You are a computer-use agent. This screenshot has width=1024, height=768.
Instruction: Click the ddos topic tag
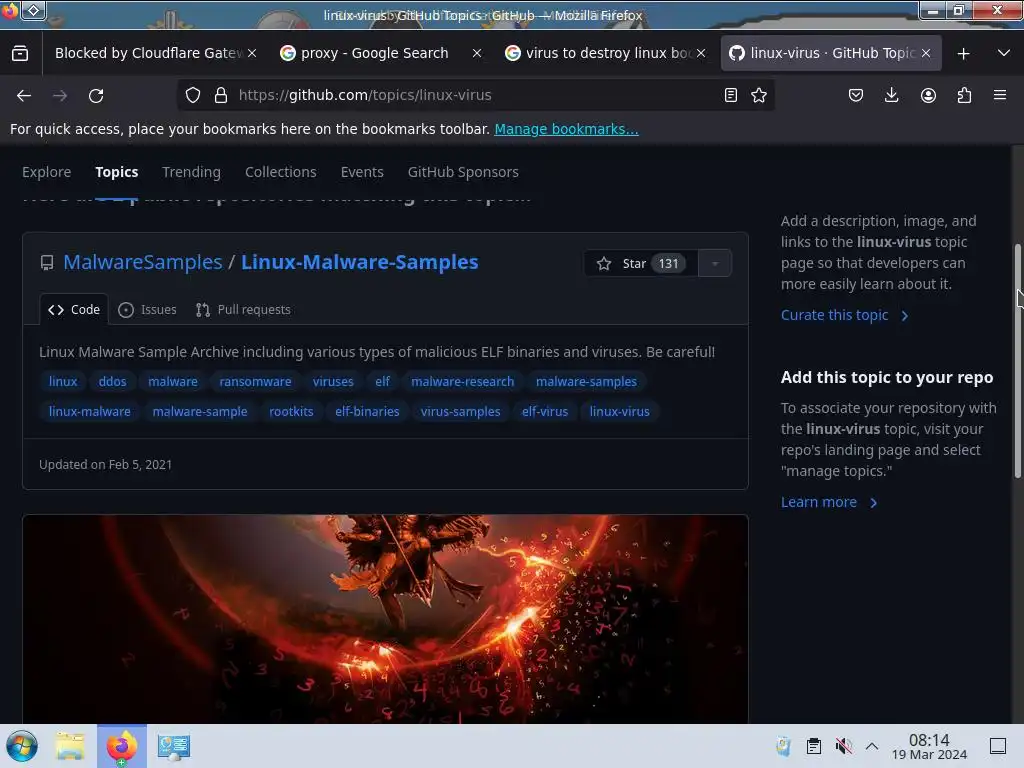coord(112,381)
